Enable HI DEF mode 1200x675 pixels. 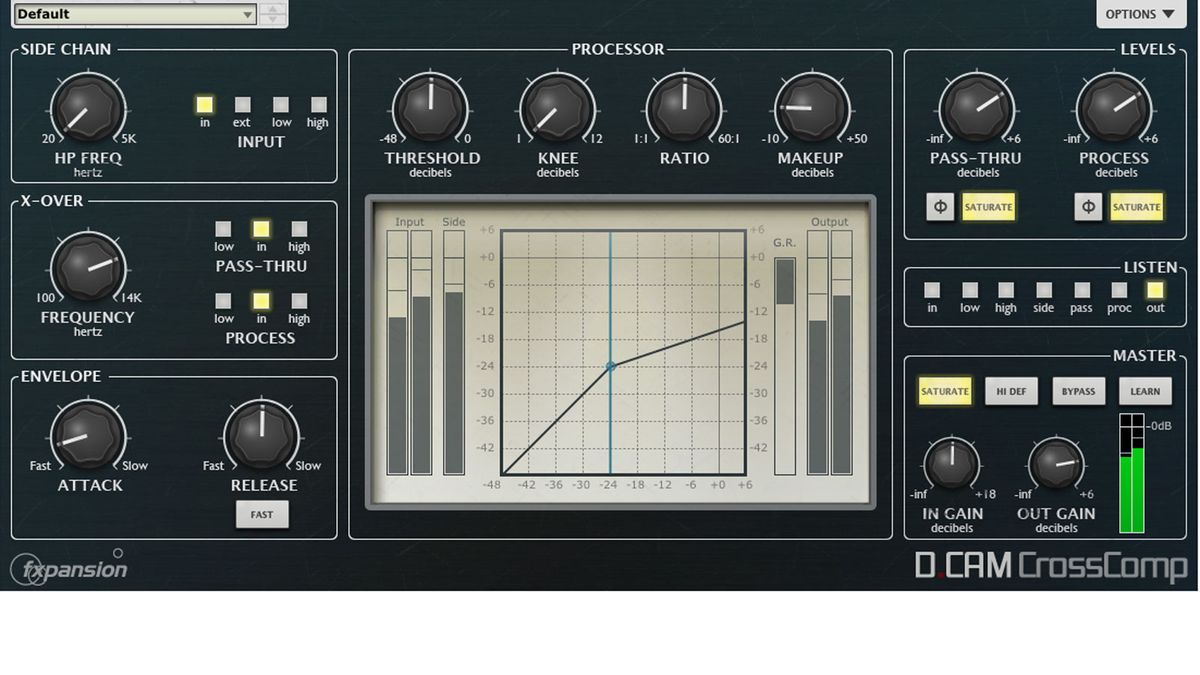click(x=1011, y=391)
